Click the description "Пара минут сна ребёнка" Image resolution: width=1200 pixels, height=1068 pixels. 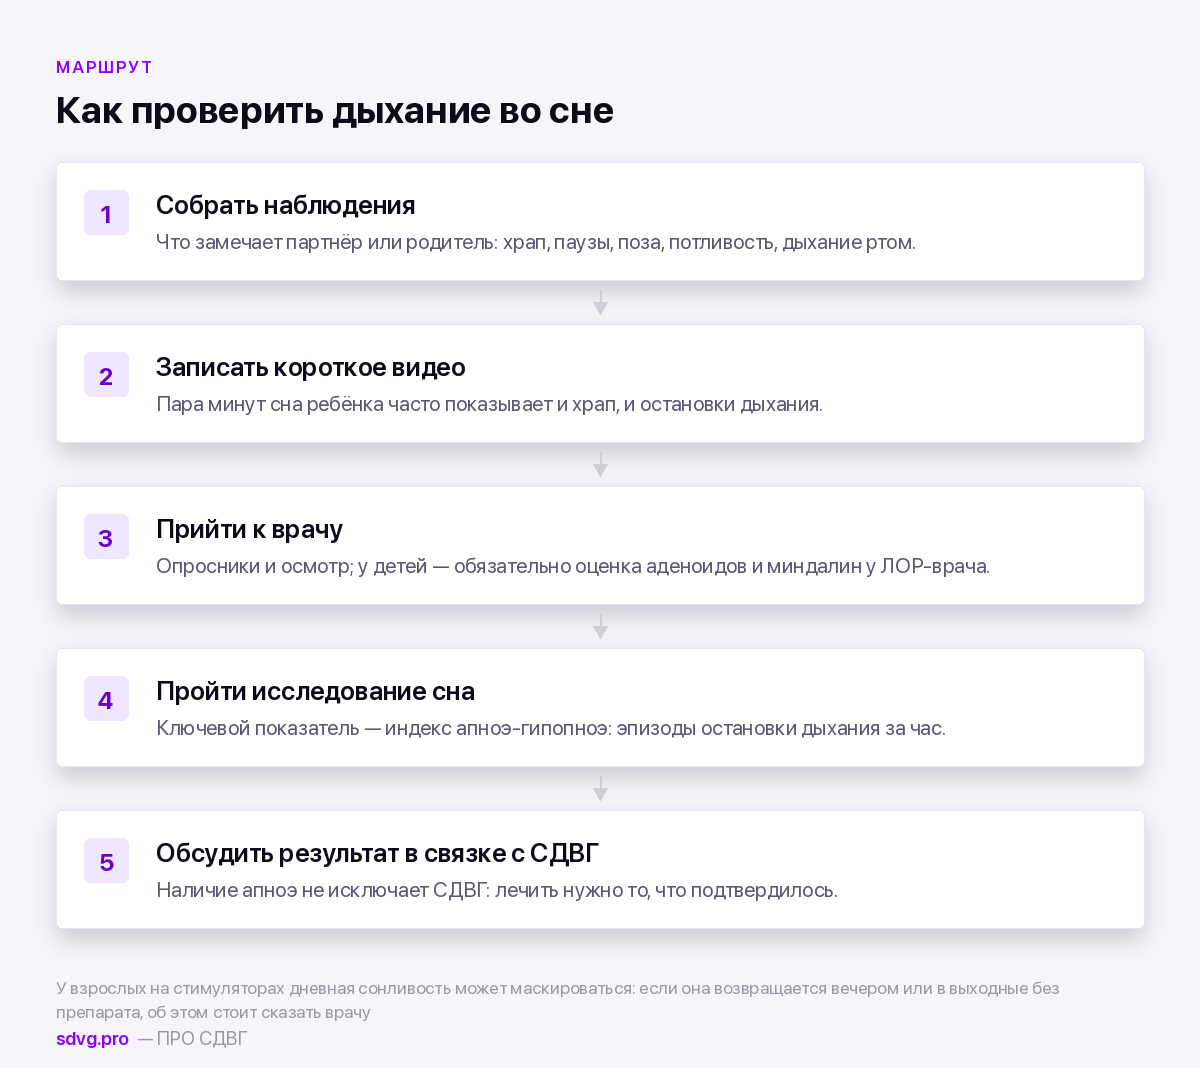(x=489, y=404)
